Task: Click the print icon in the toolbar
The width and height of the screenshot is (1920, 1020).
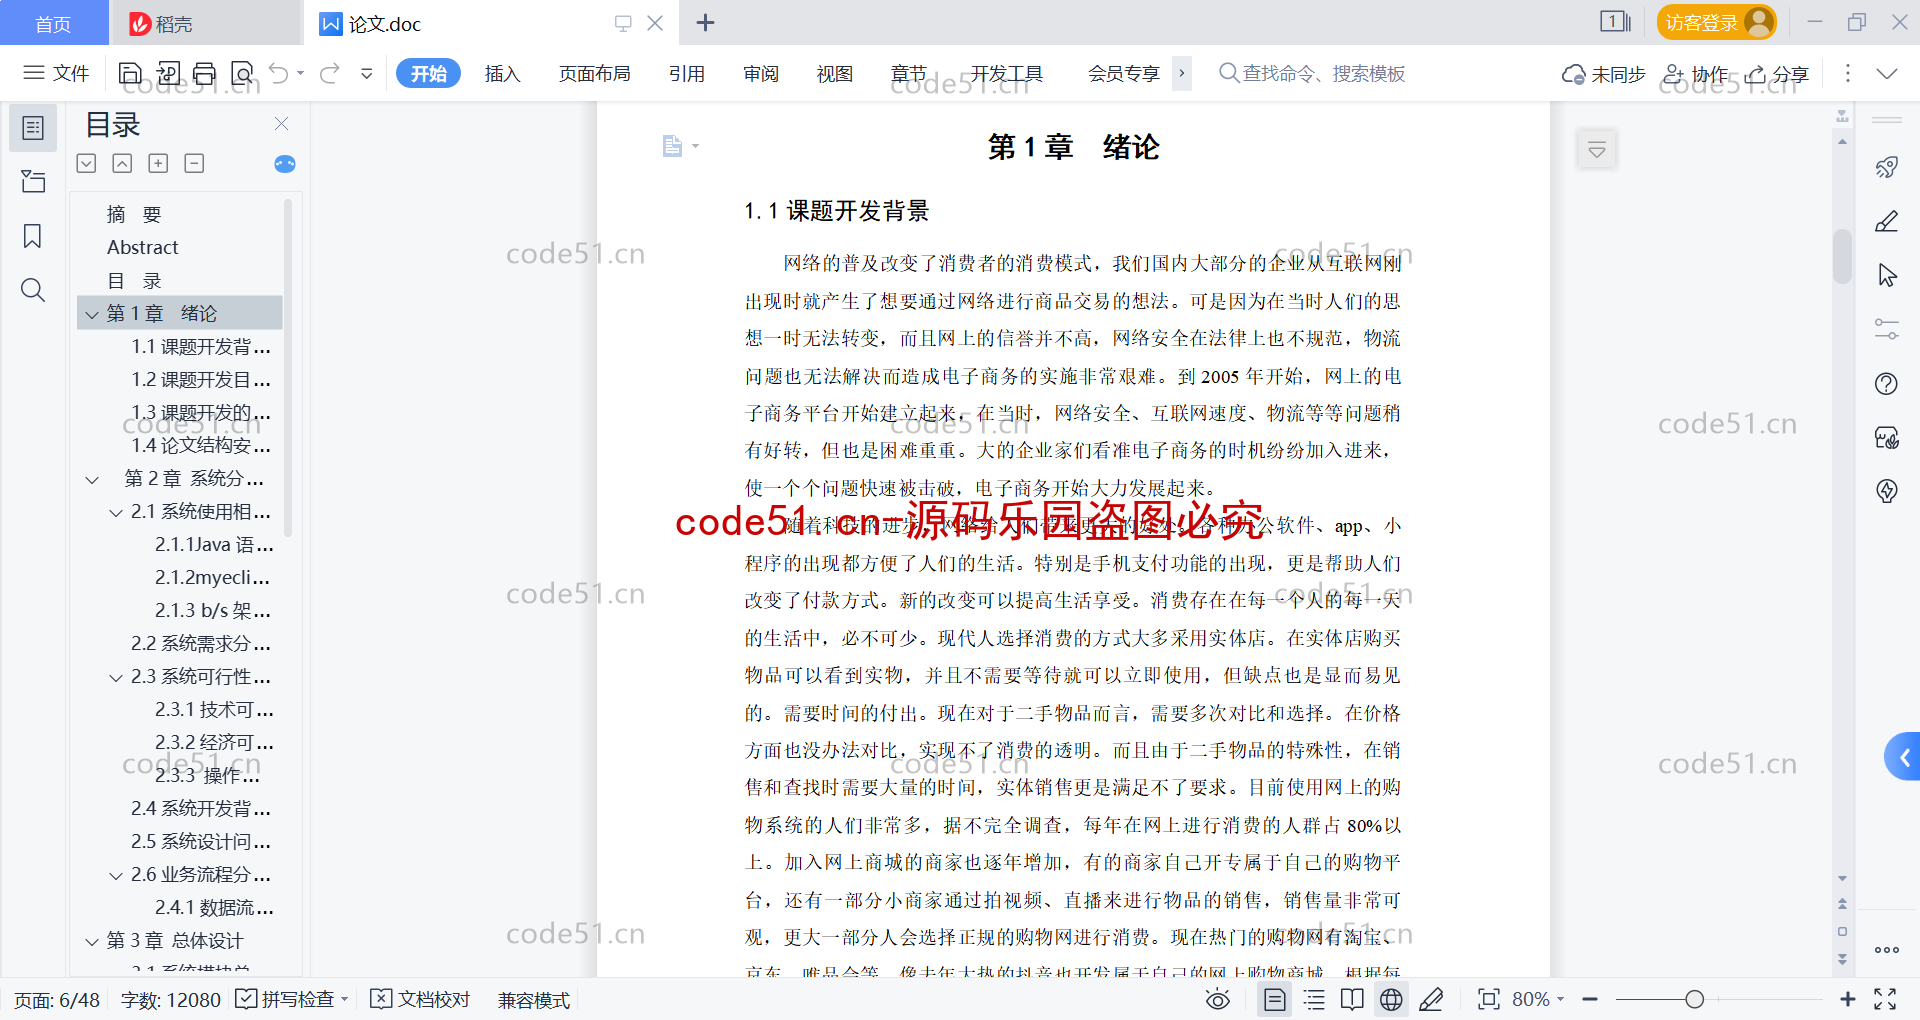Action: (205, 73)
